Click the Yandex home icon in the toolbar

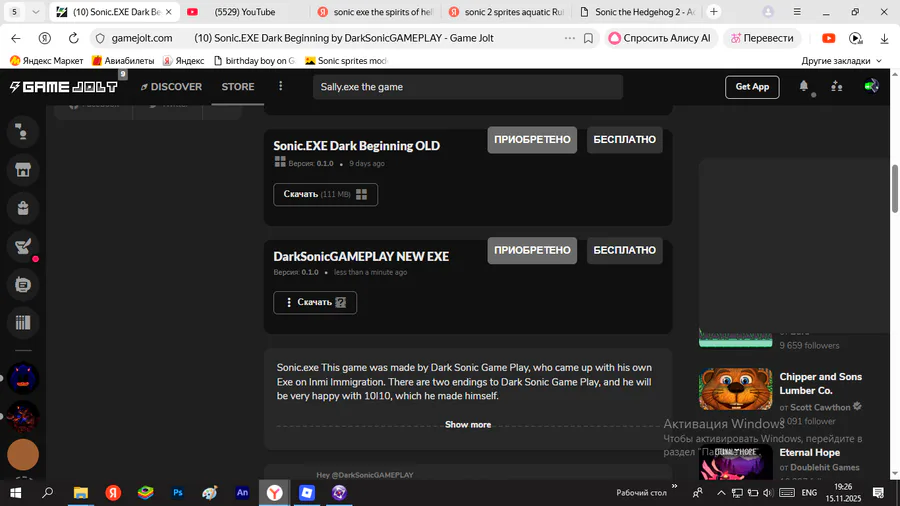(x=45, y=38)
